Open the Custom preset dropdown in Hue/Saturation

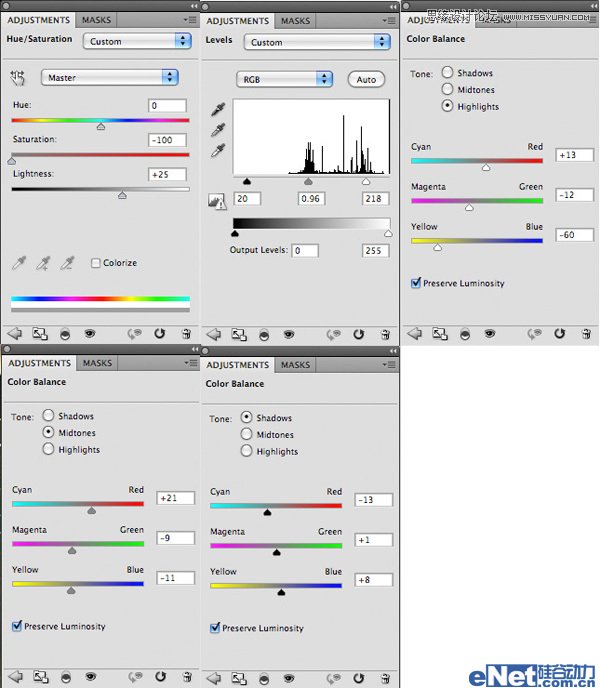138,41
